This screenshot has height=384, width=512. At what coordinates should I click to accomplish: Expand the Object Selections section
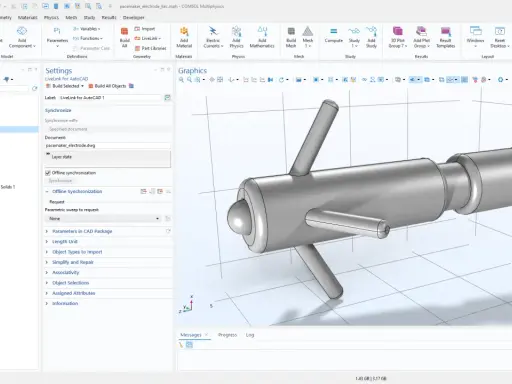pyautogui.click(x=70, y=283)
